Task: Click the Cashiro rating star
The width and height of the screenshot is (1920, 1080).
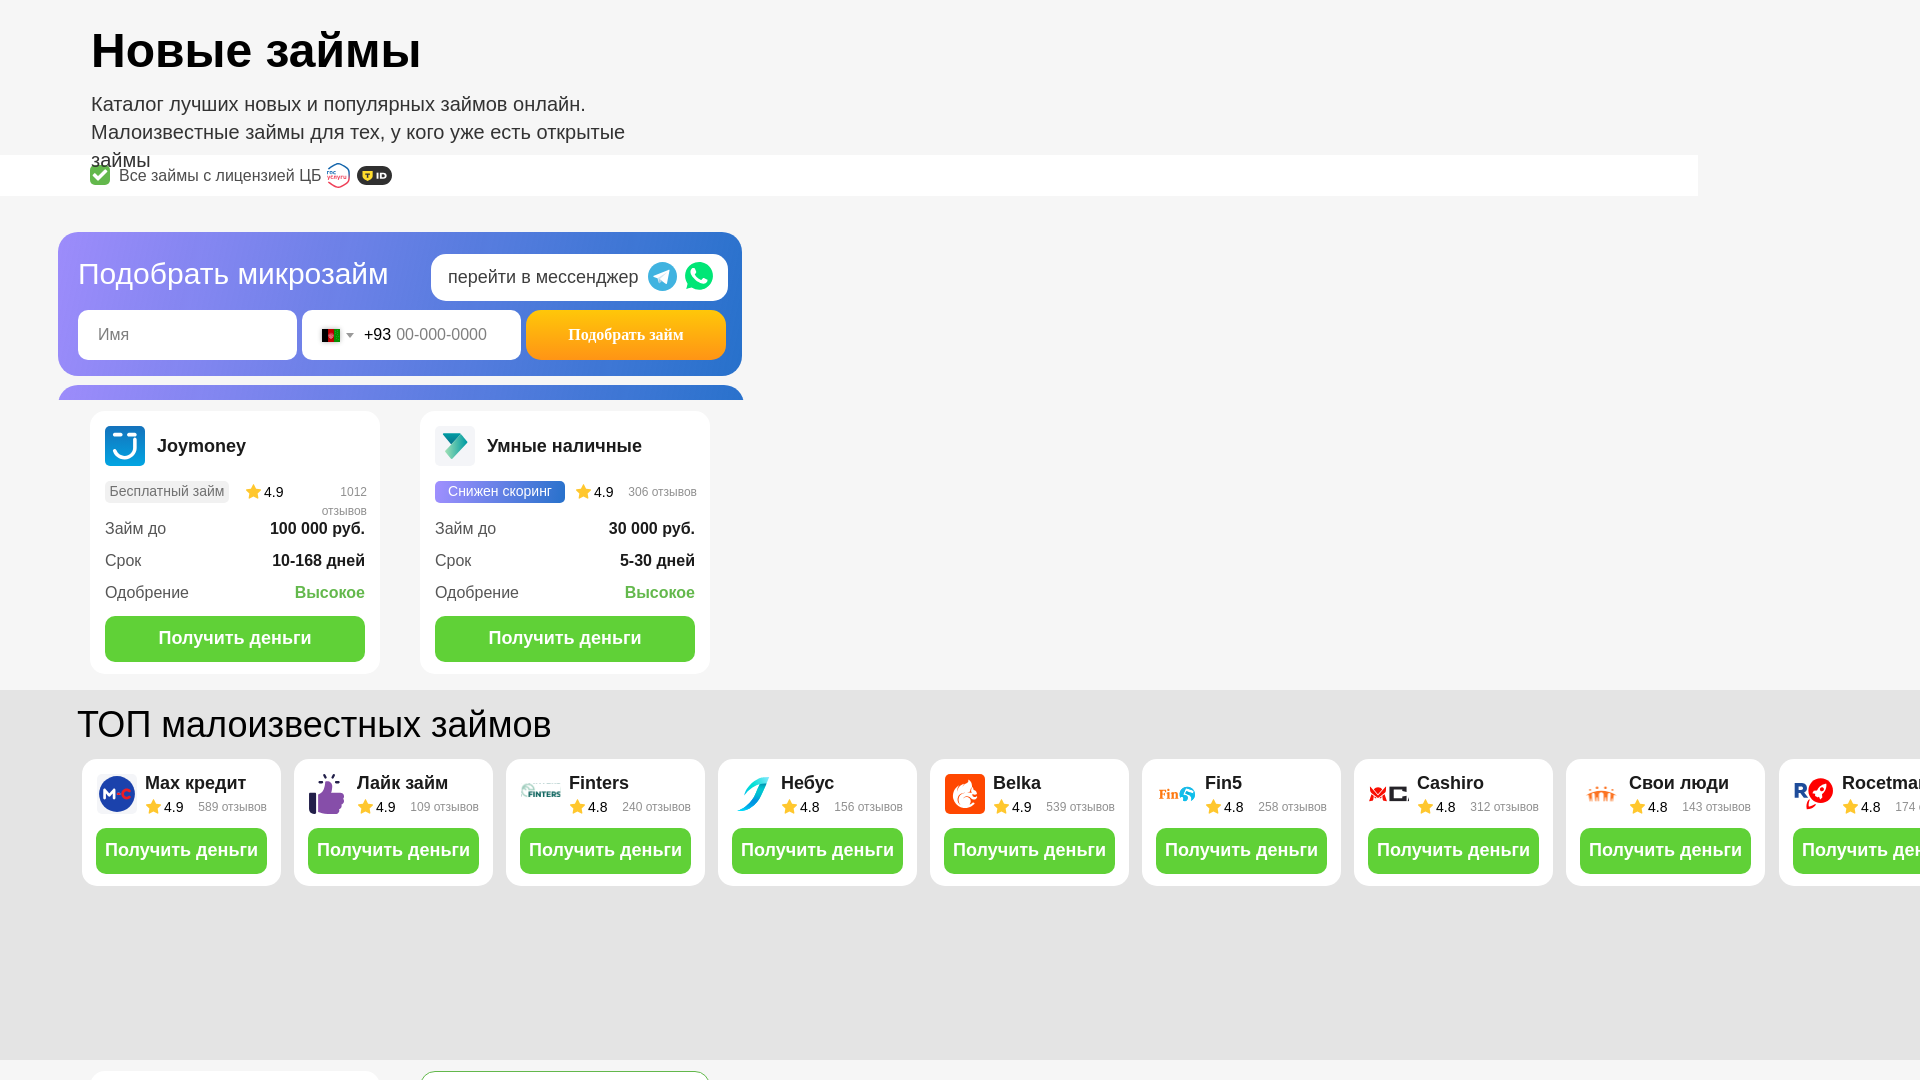Action: (1425, 807)
